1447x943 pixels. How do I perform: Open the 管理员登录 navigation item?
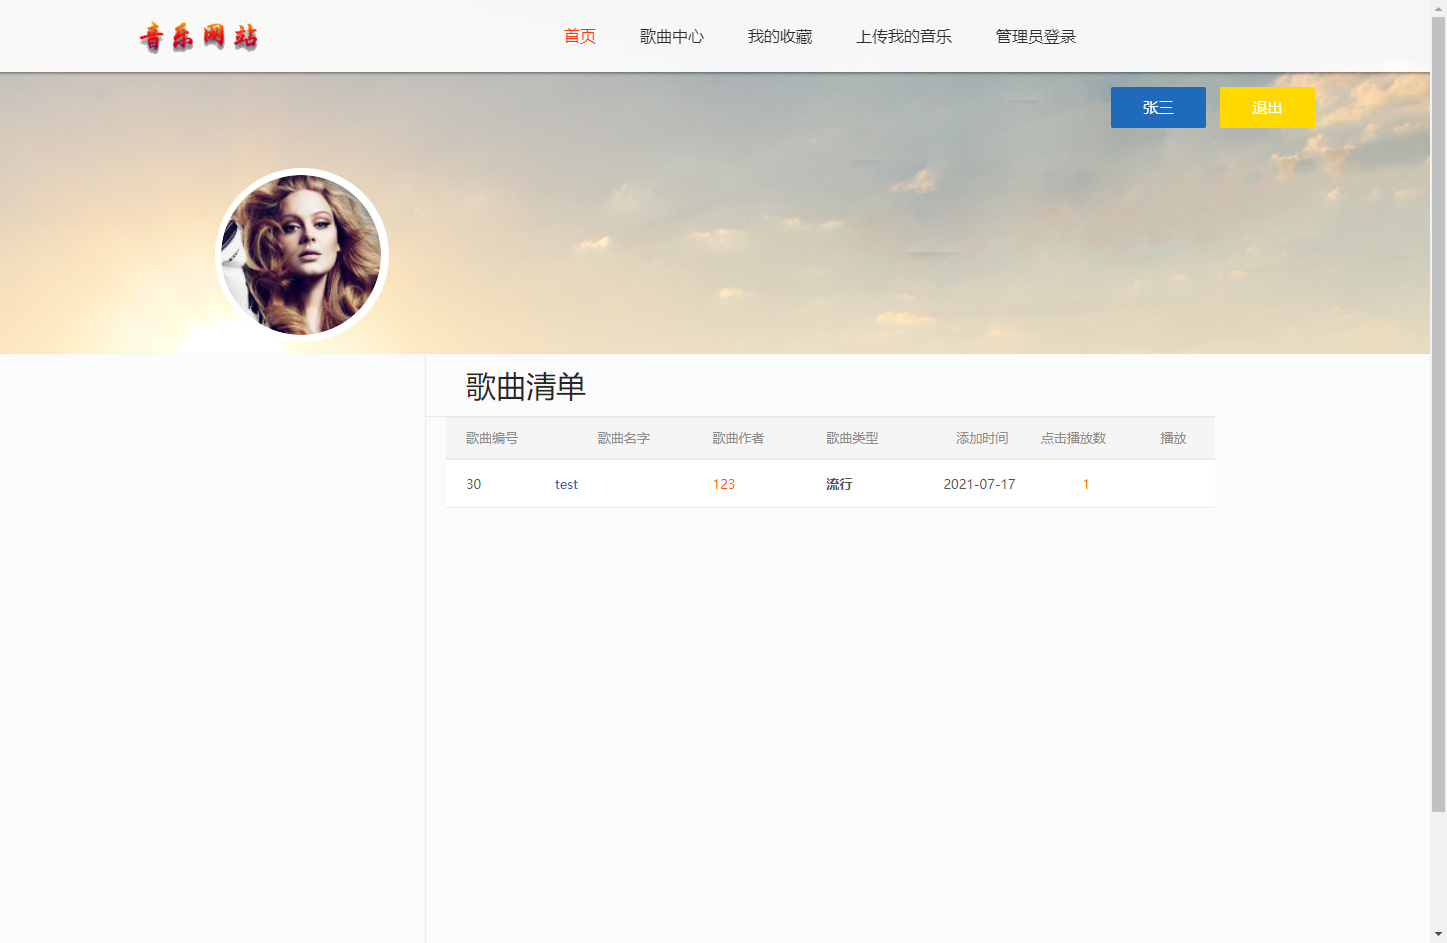[1034, 36]
